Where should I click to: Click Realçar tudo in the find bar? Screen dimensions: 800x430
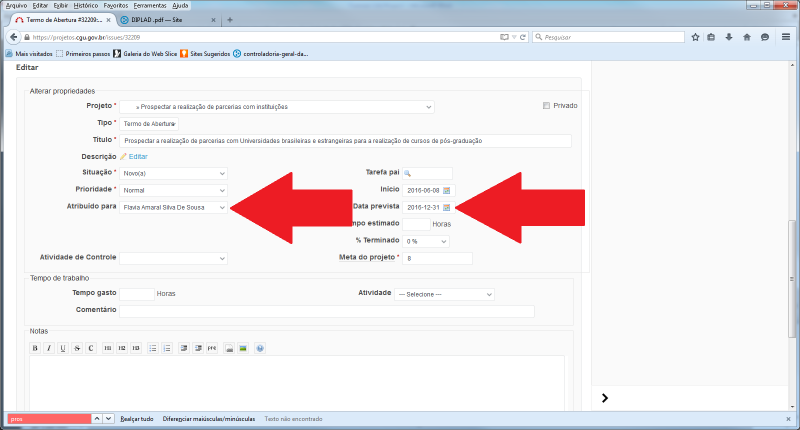coord(137,418)
